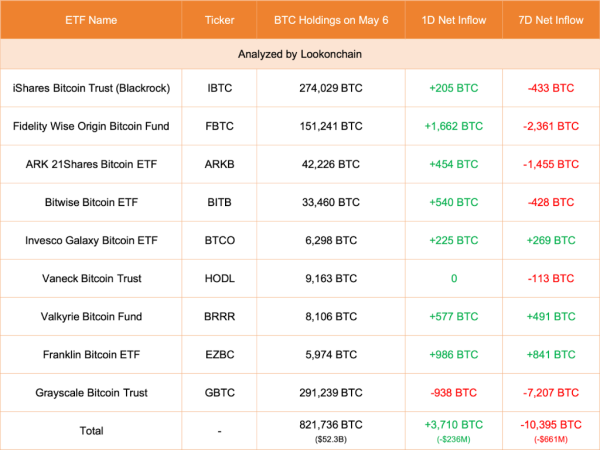The height and width of the screenshot is (450, 600).
Task: Click Bitwise's 33,460 BTC holdings cell
Action: (330, 203)
